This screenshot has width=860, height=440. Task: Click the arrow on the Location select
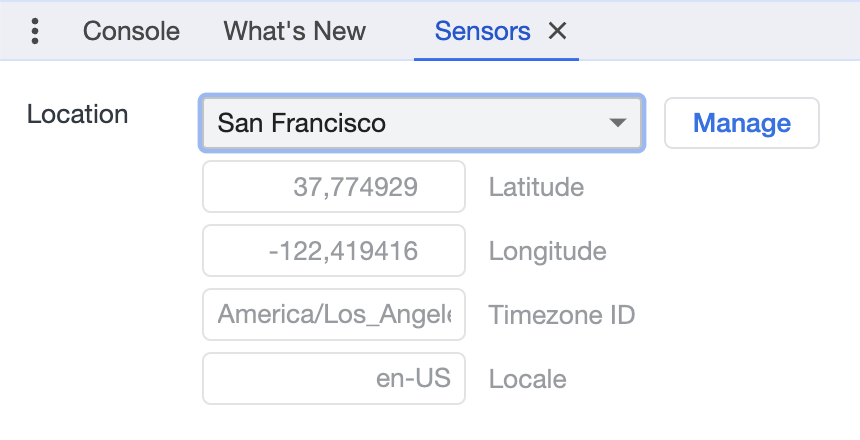(618, 123)
